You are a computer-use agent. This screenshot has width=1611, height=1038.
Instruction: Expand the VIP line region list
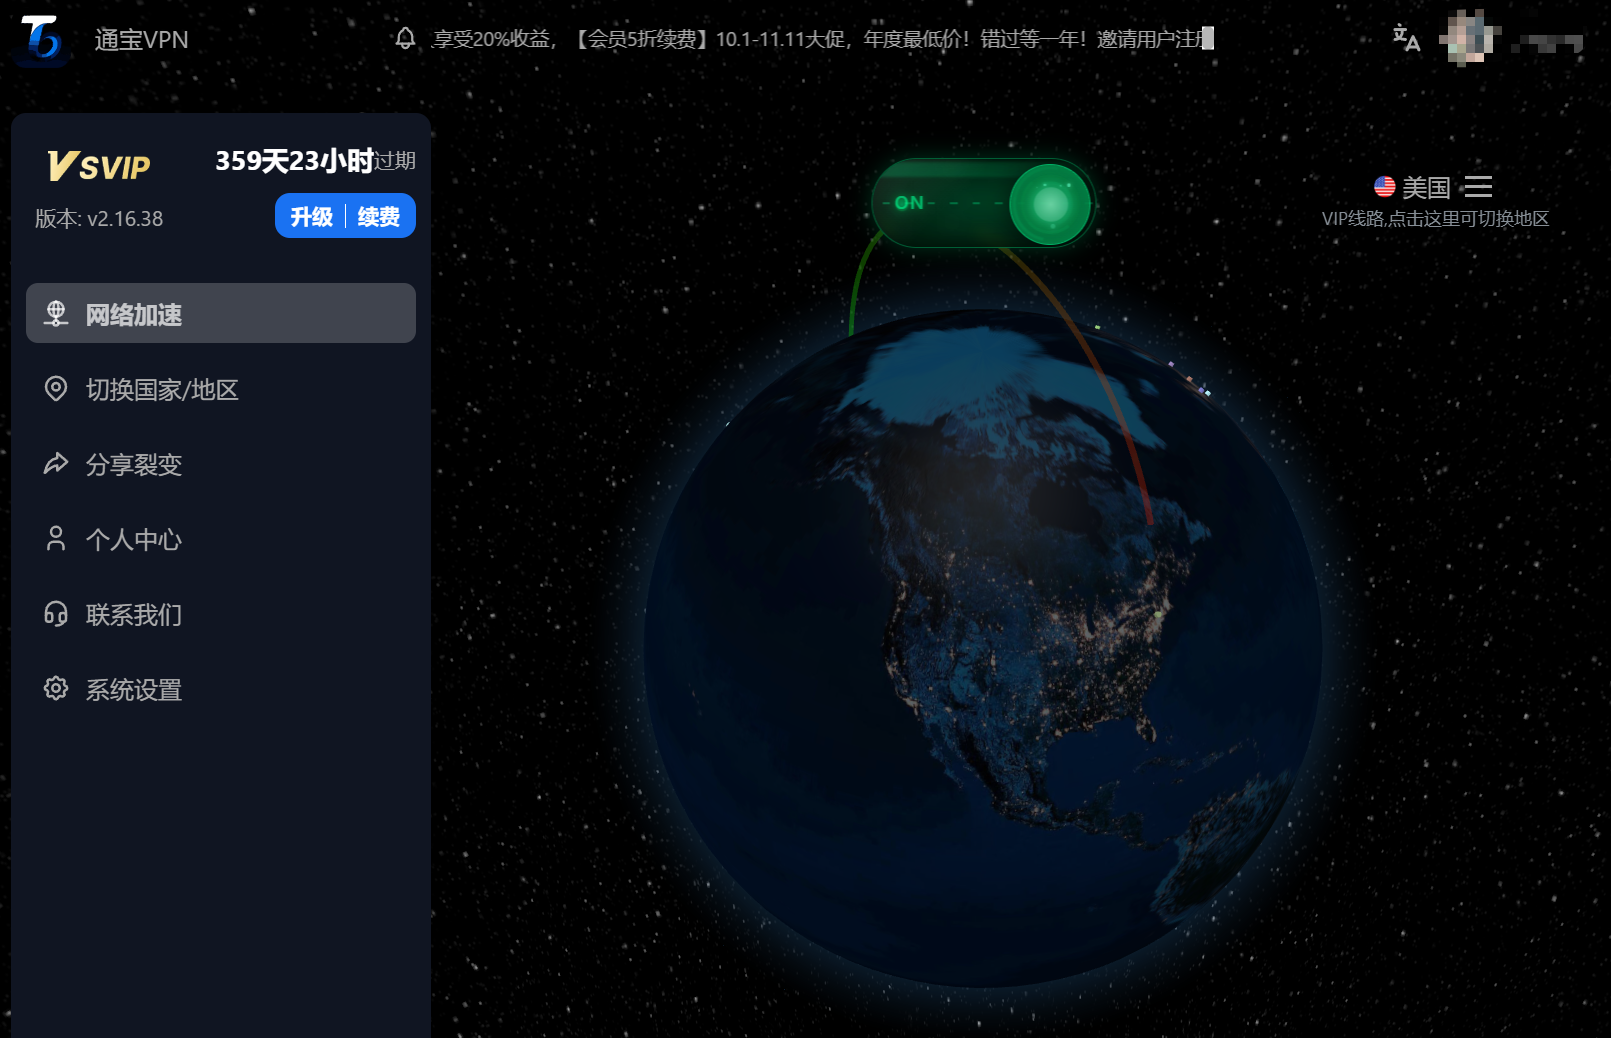(1434, 219)
